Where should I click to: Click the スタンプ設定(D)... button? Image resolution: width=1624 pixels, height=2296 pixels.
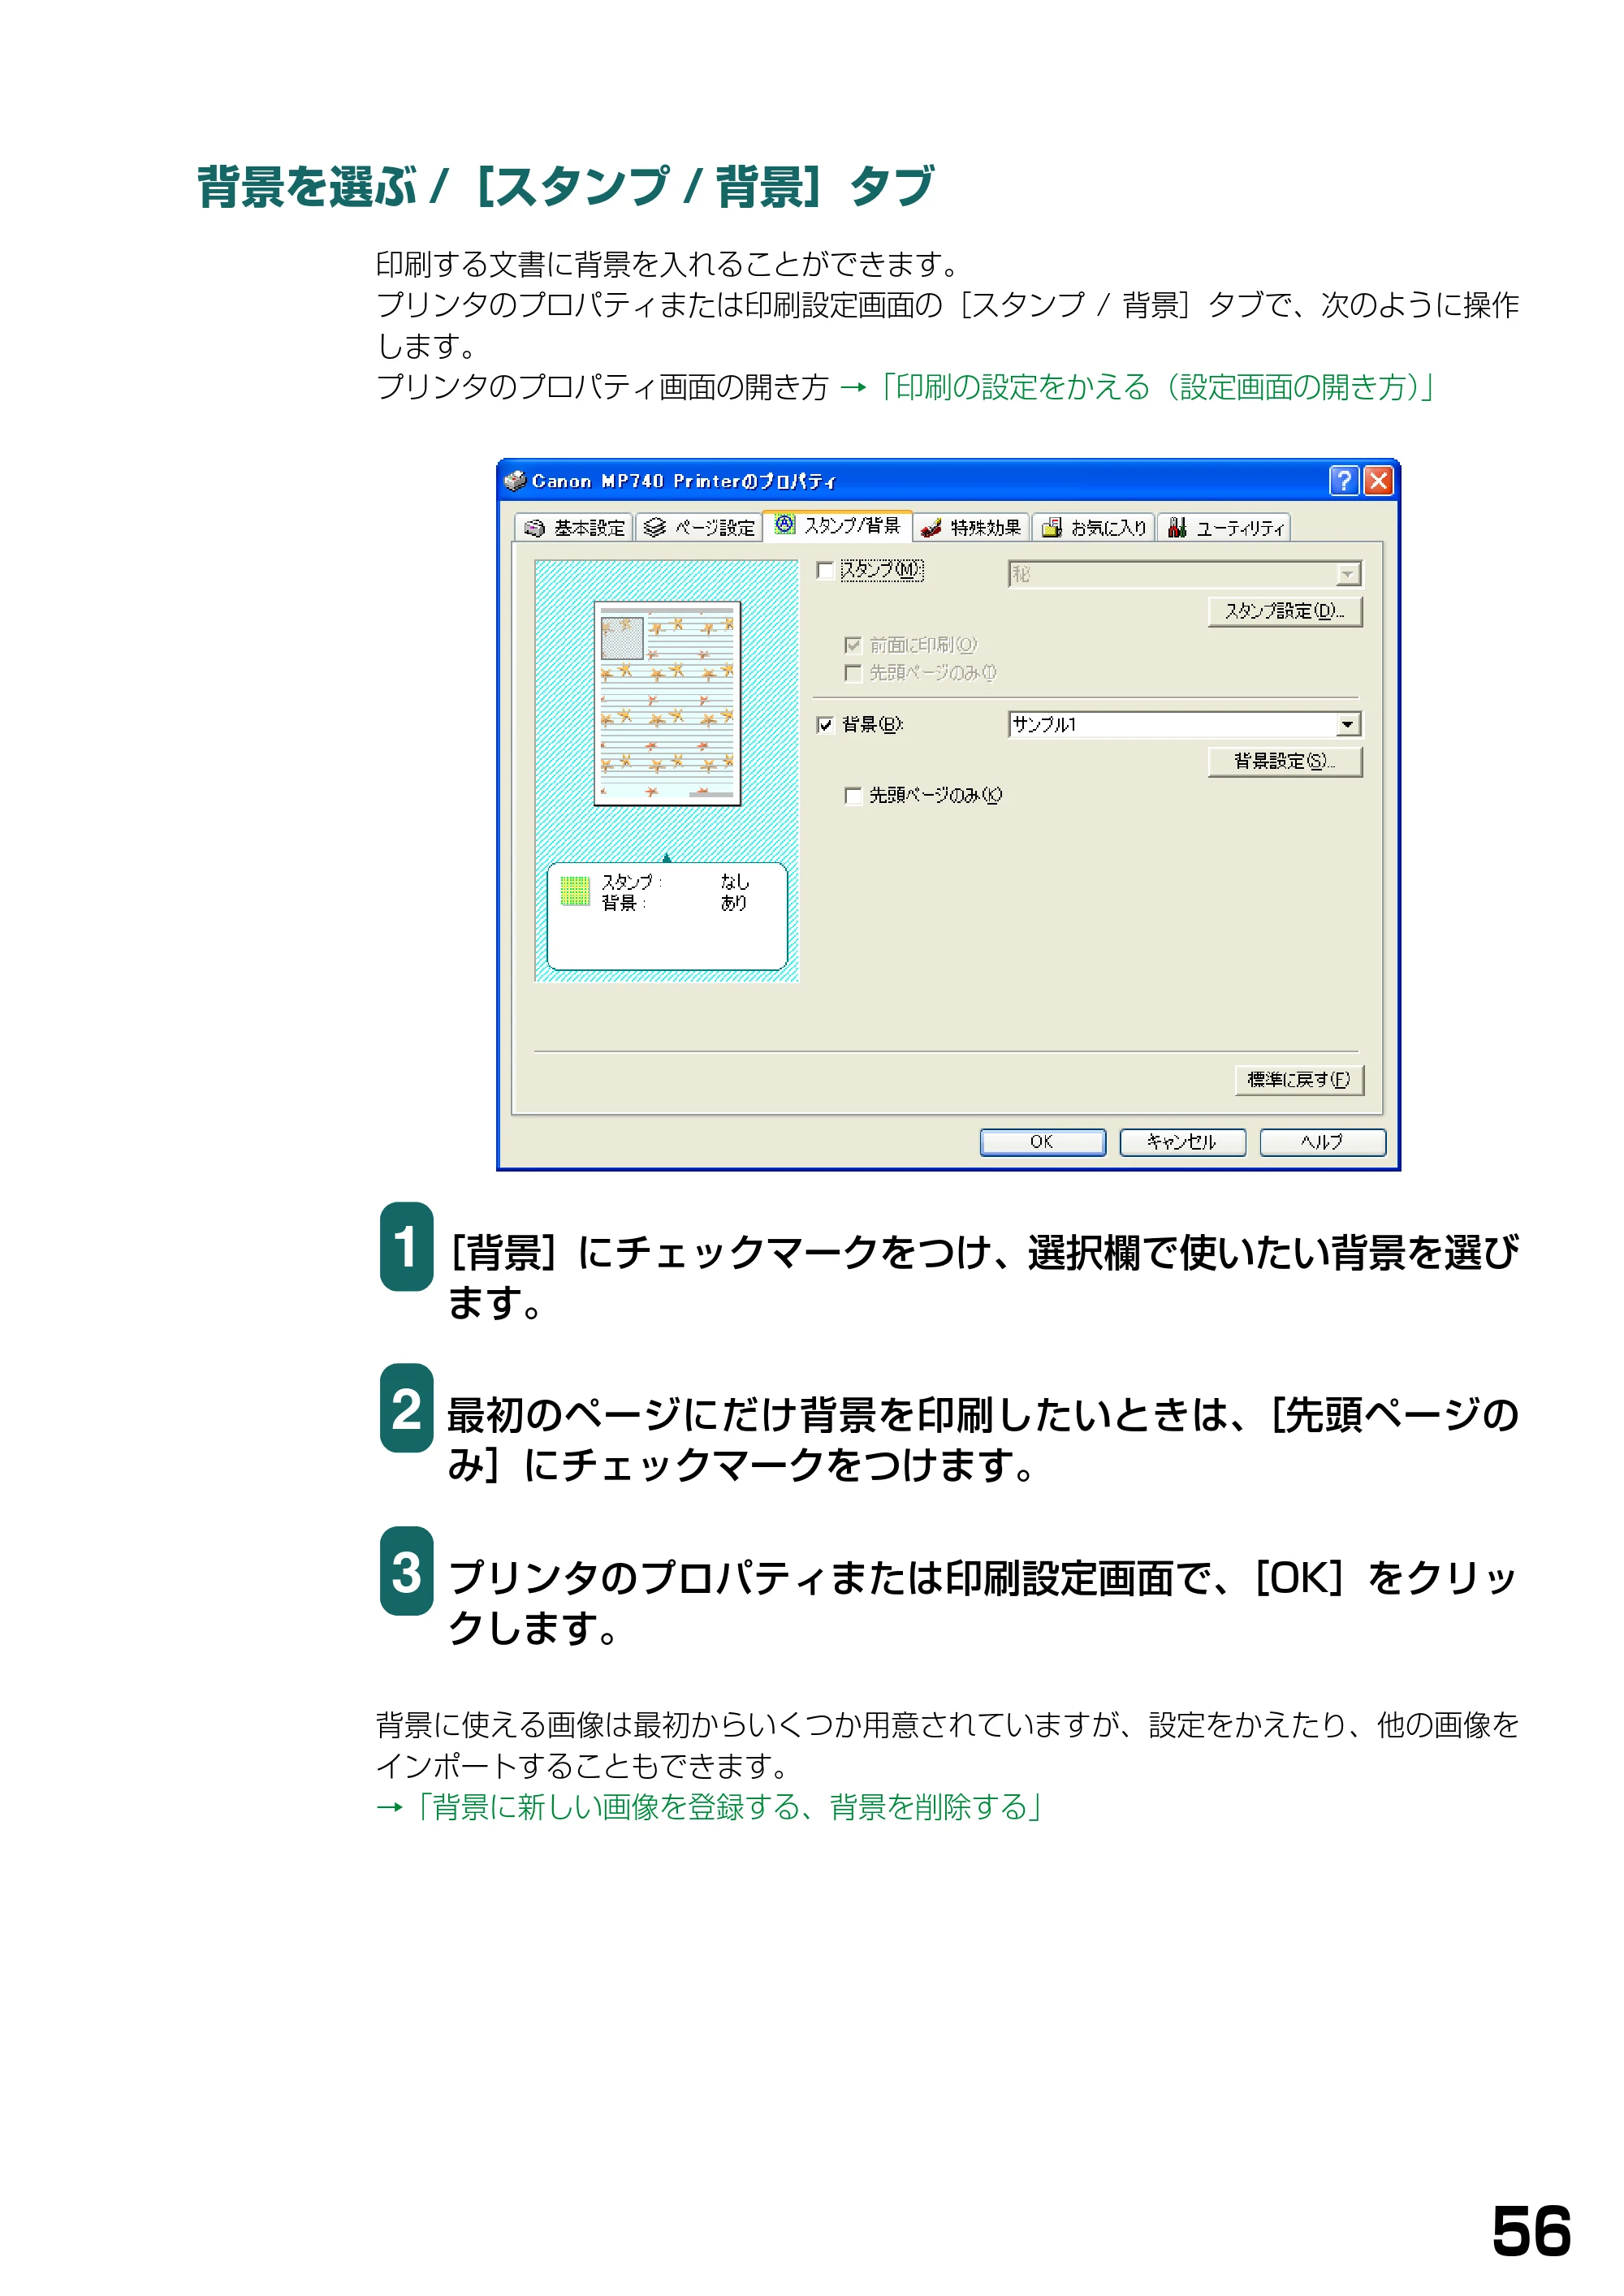[x=1285, y=611]
